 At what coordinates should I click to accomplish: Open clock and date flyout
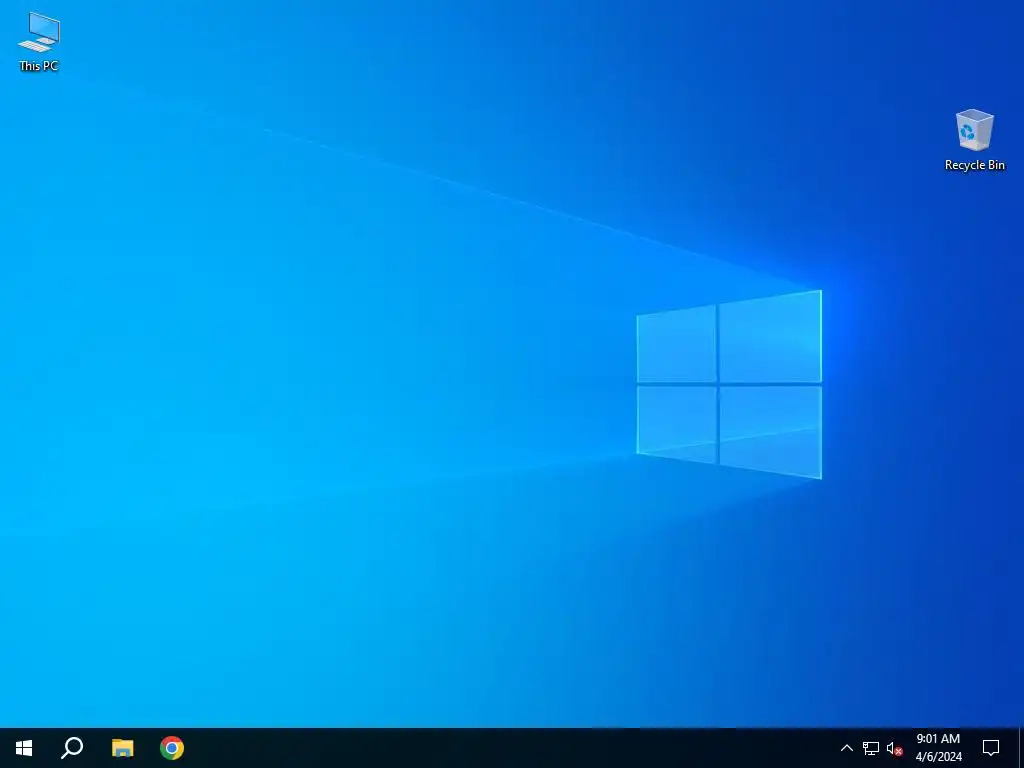(x=938, y=748)
